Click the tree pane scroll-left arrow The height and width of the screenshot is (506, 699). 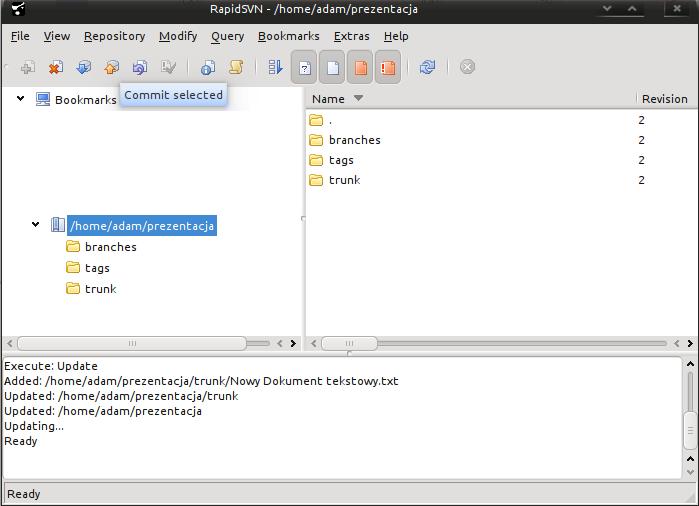coord(9,343)
